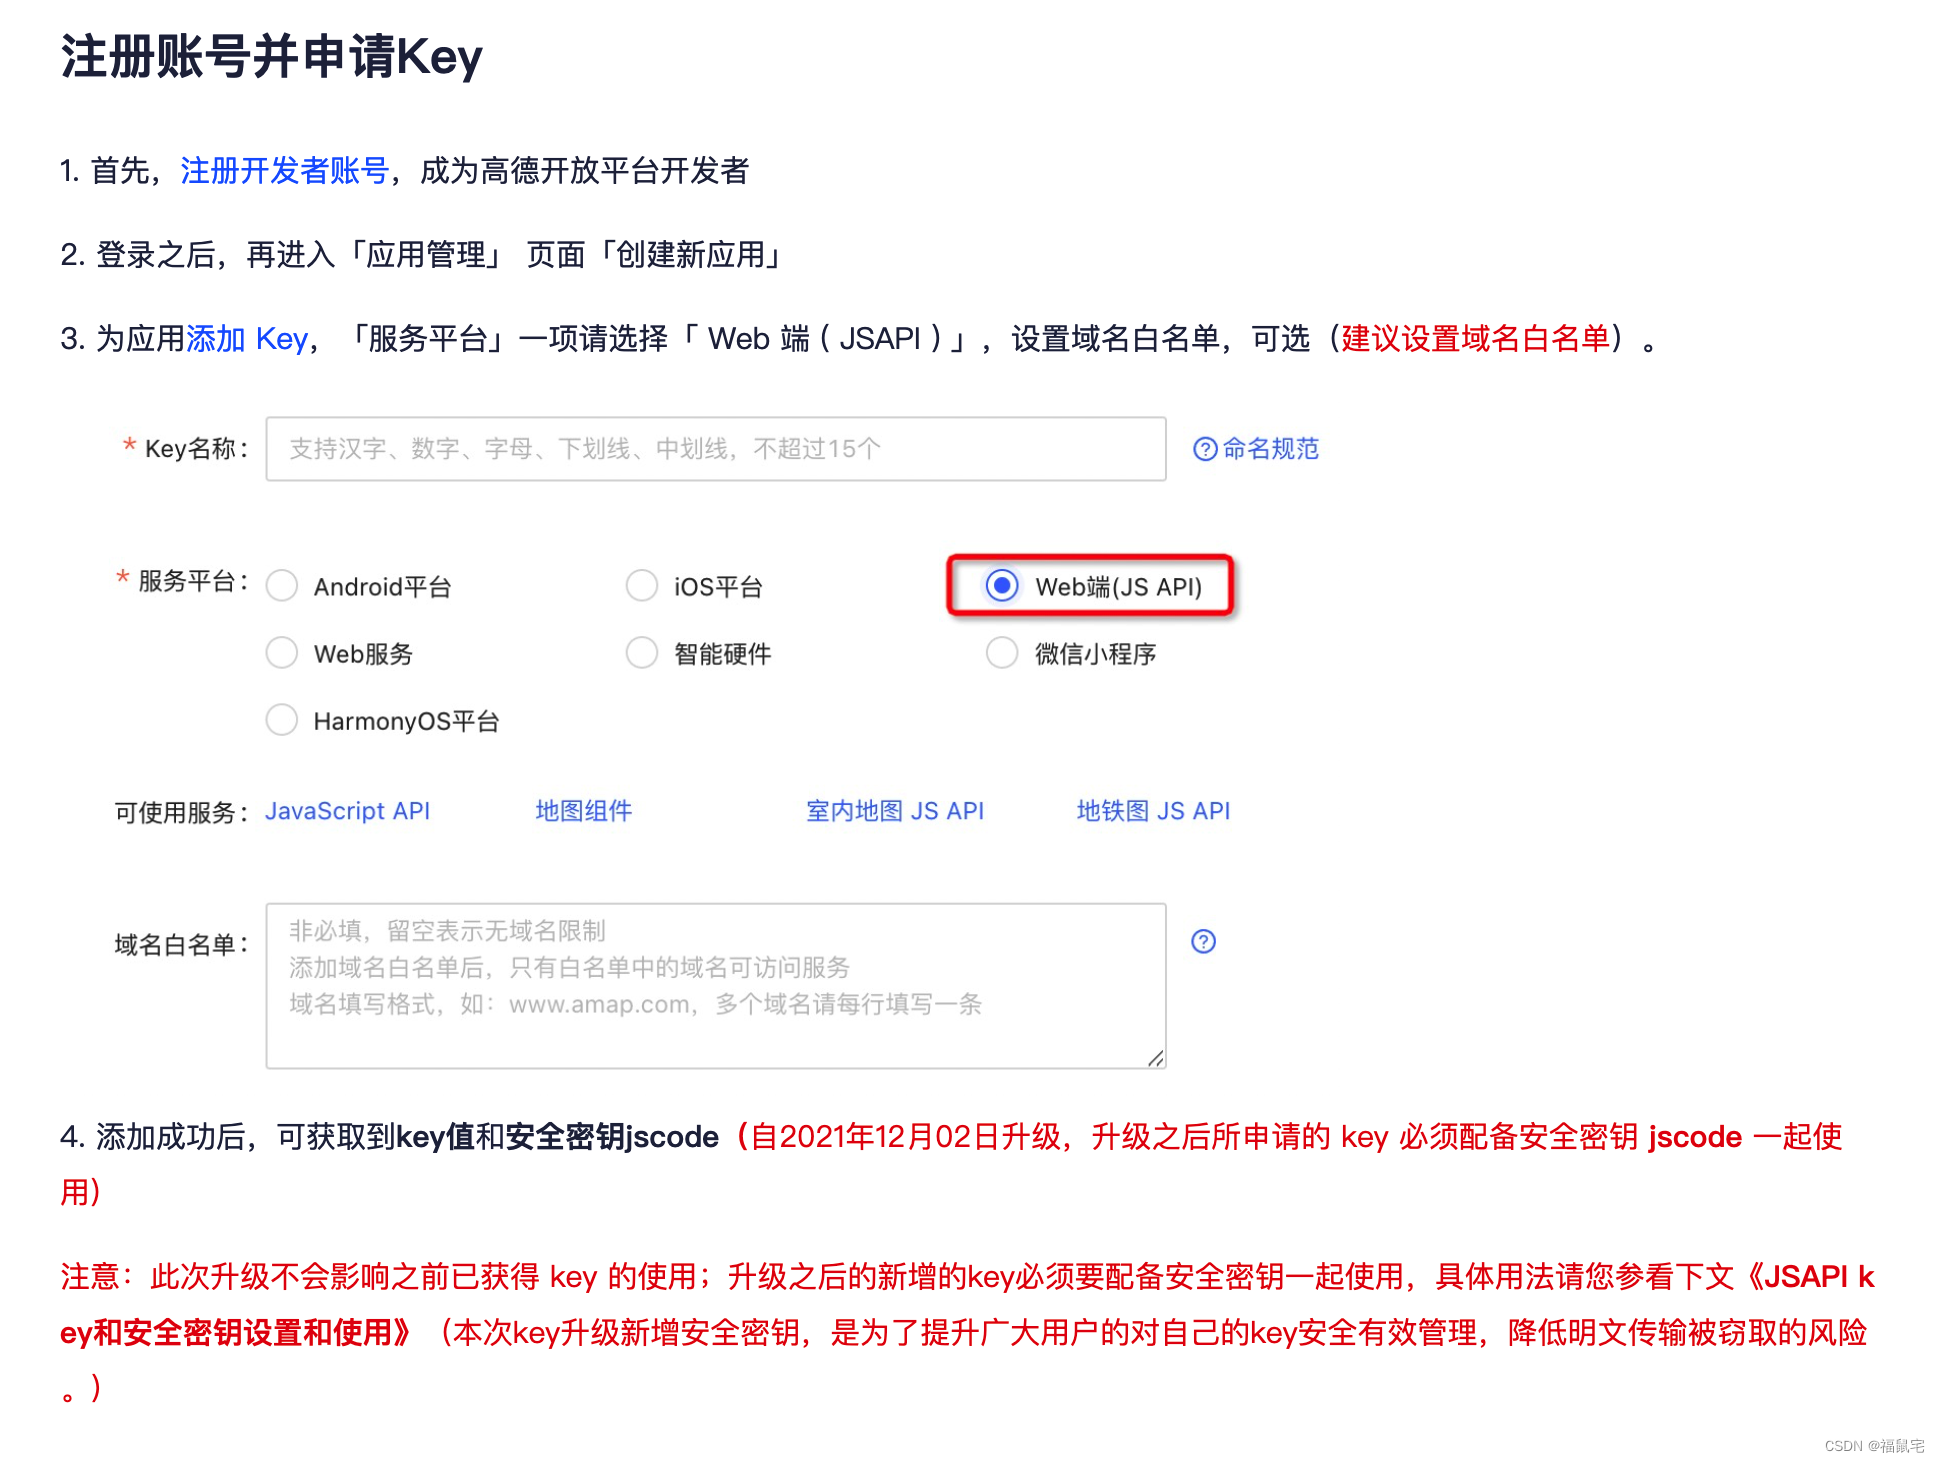1940x1462 pixels.
Task: Open the 地图组件 service link
Action: click(584, 811)
